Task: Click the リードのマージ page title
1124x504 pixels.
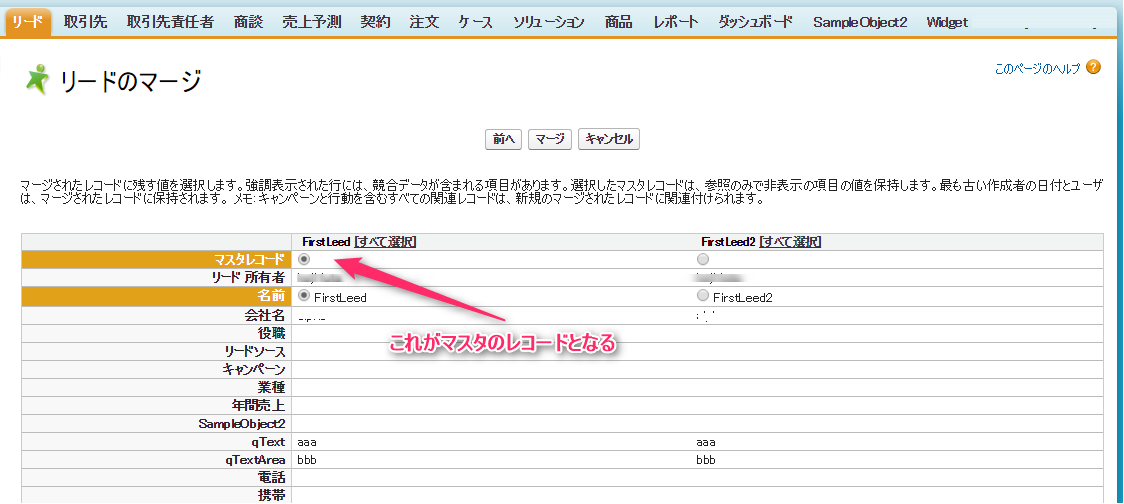Action: (x=129, y=81)
